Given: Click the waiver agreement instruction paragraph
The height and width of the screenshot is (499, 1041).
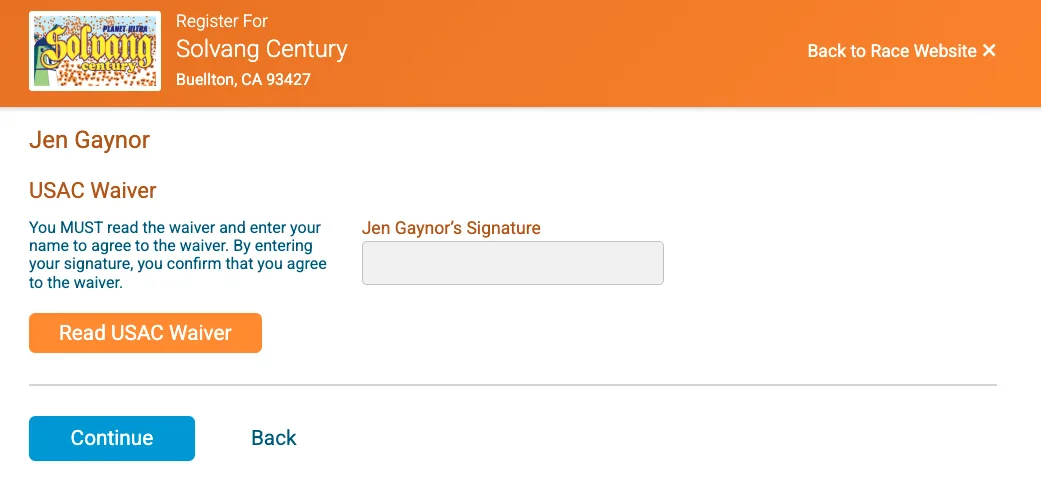Looking at the screenshot, I should tap(178, 256).
